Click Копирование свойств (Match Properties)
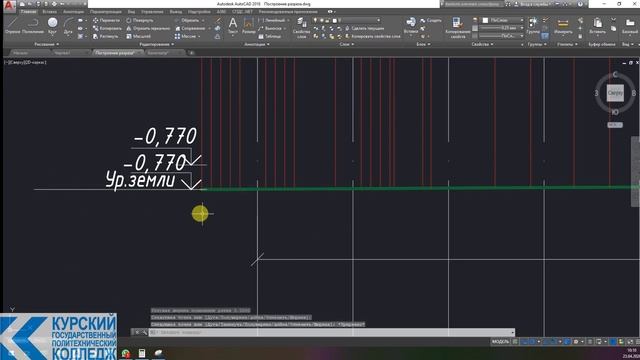The width and height of the screenshot is (640, 360). point(457,28)
